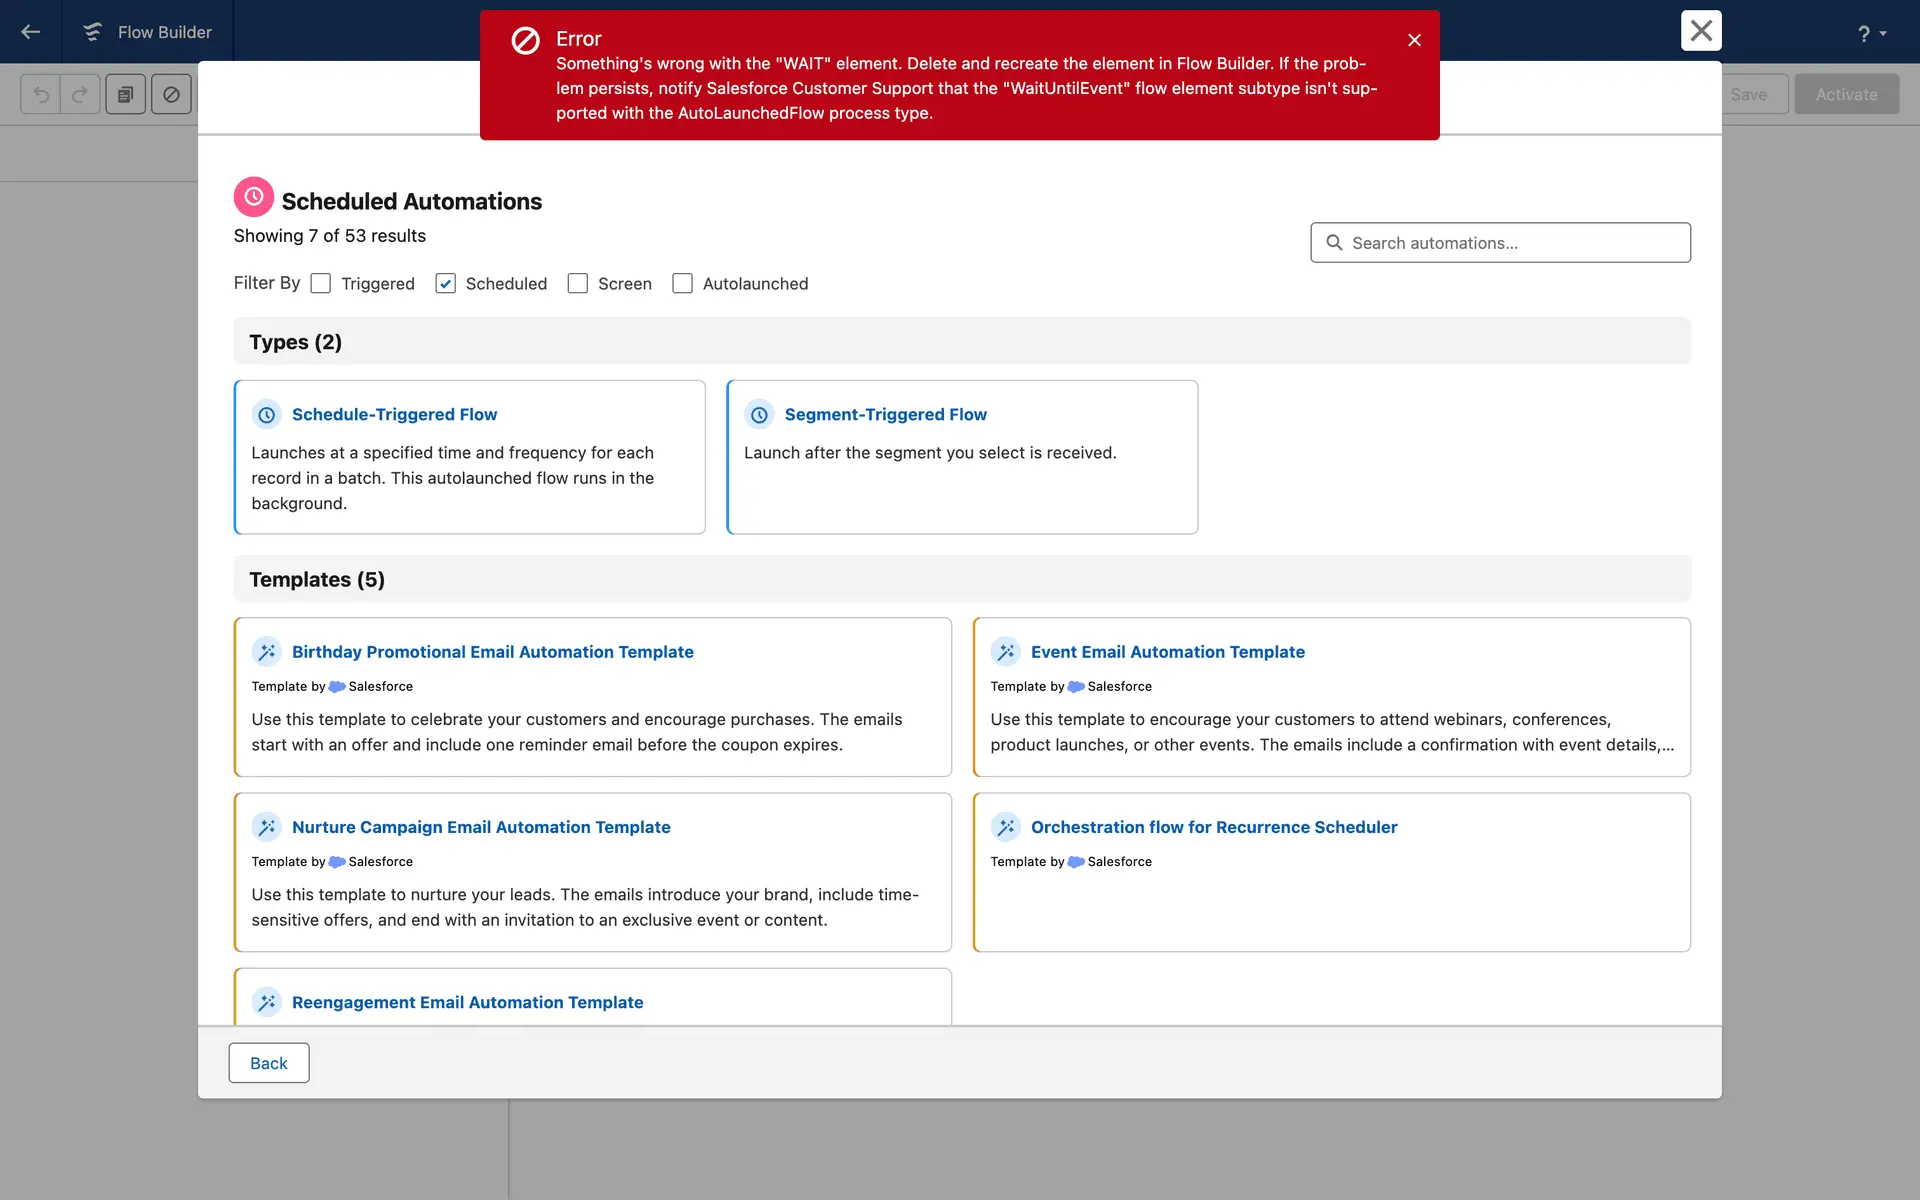This screenshot has width=1920, height=1200.
Task: Open Reengagement Email Automation Template
Action: [467, 1002]
